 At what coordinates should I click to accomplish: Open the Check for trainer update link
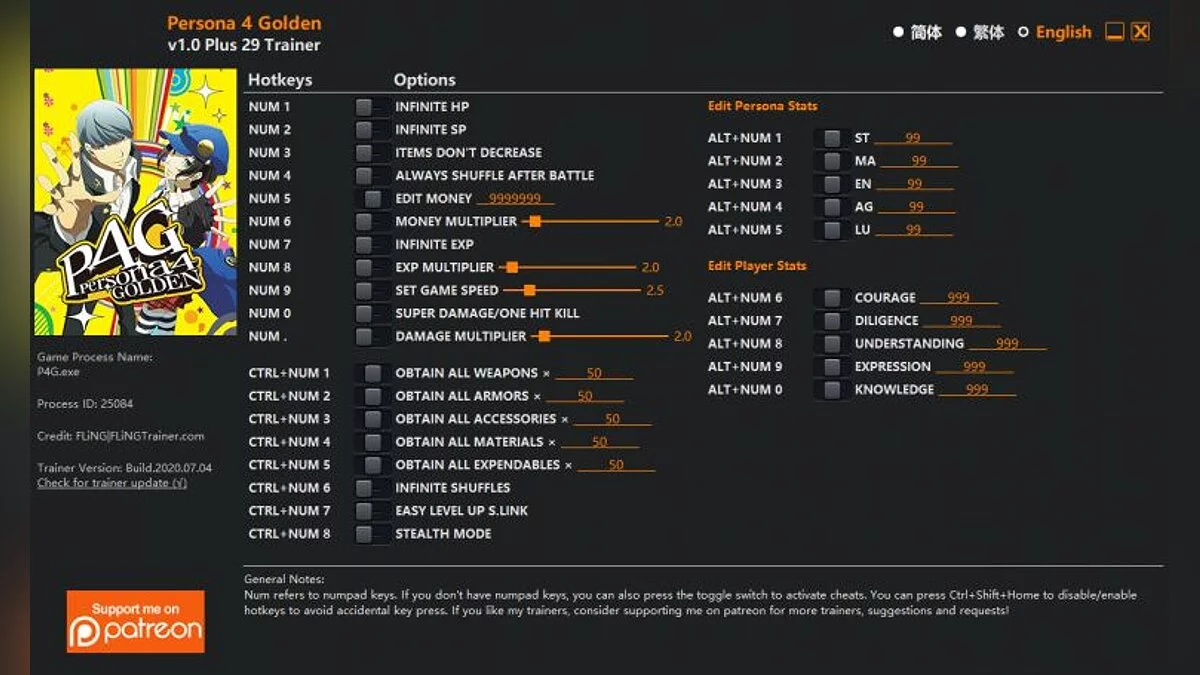[x=112, y=483]
